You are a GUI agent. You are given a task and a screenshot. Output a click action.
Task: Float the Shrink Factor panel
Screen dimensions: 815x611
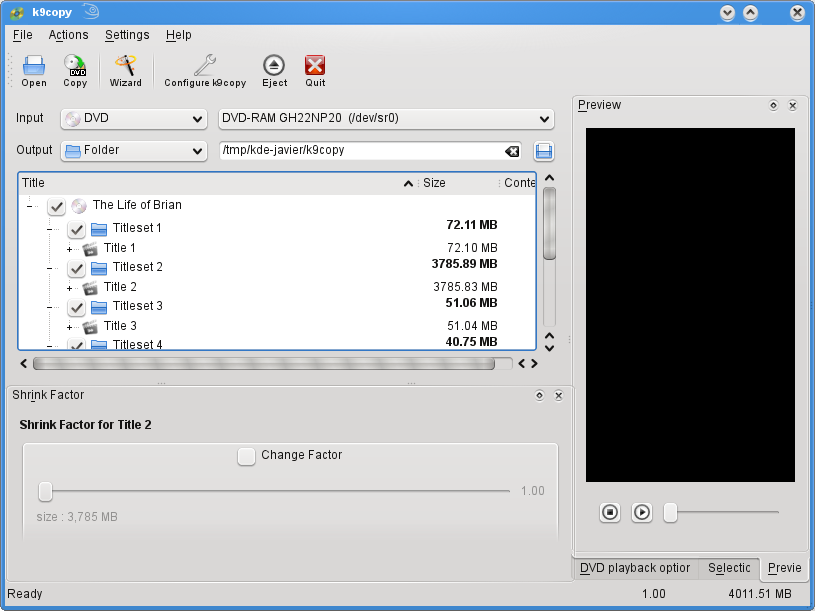[x=540, y=395]
